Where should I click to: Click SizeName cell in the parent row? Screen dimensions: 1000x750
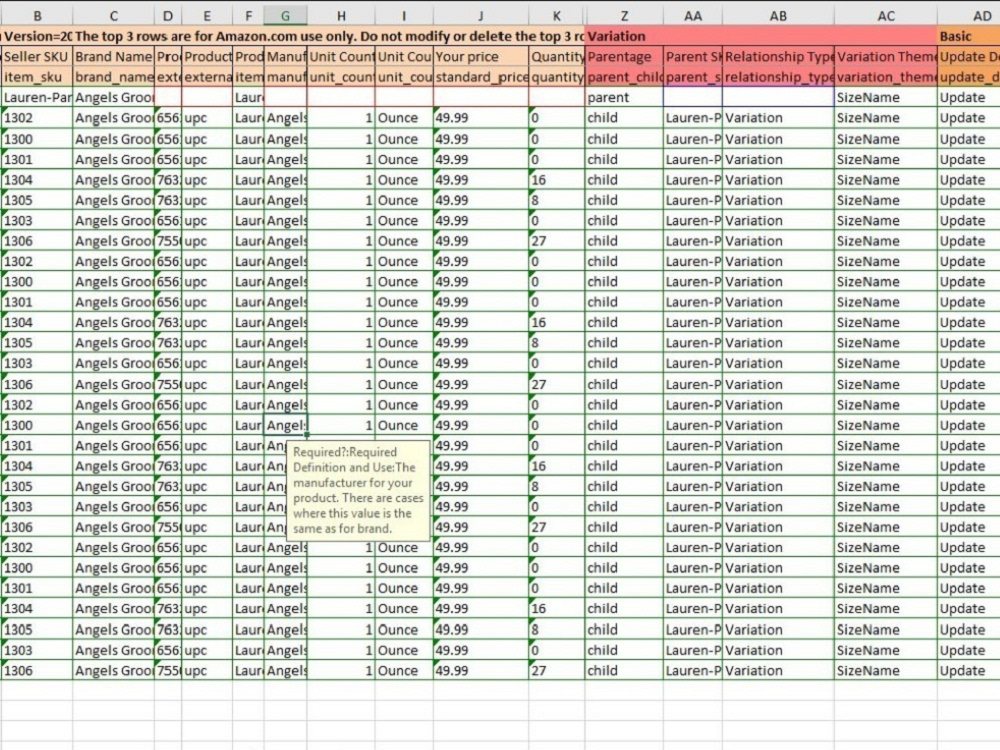pyautogui.click(x=886, y=98)
